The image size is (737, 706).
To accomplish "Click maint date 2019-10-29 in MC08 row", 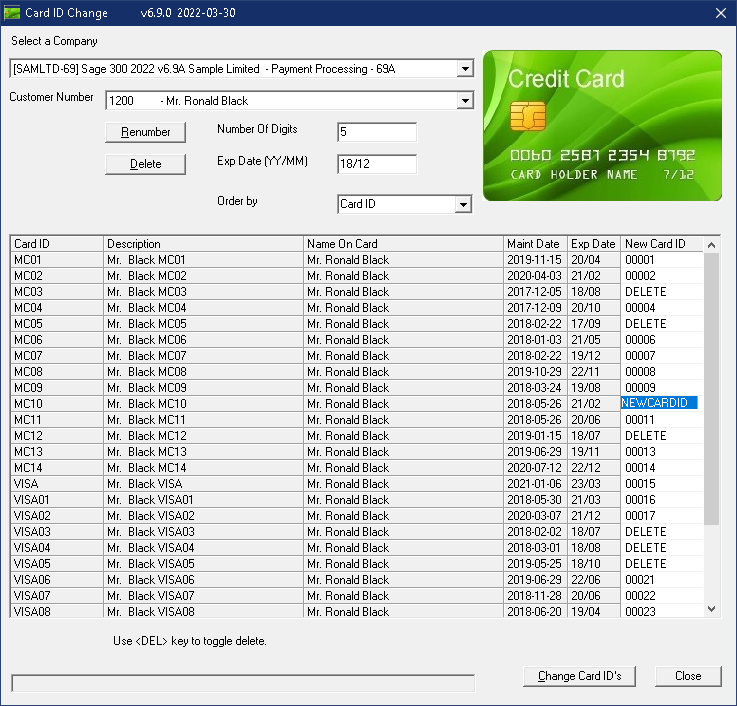I will (534, 372).
